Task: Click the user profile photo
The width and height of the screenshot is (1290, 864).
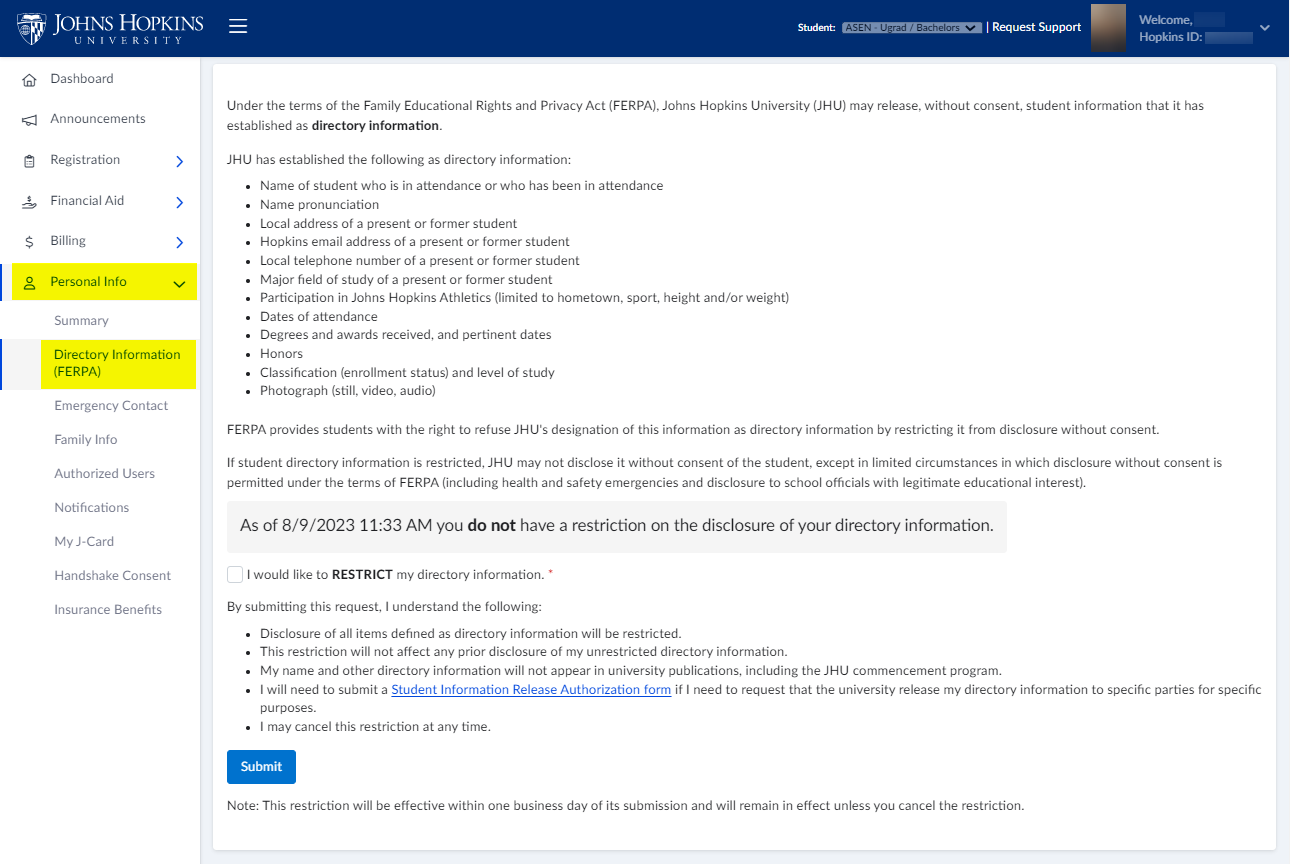Action: point(1108,28)
